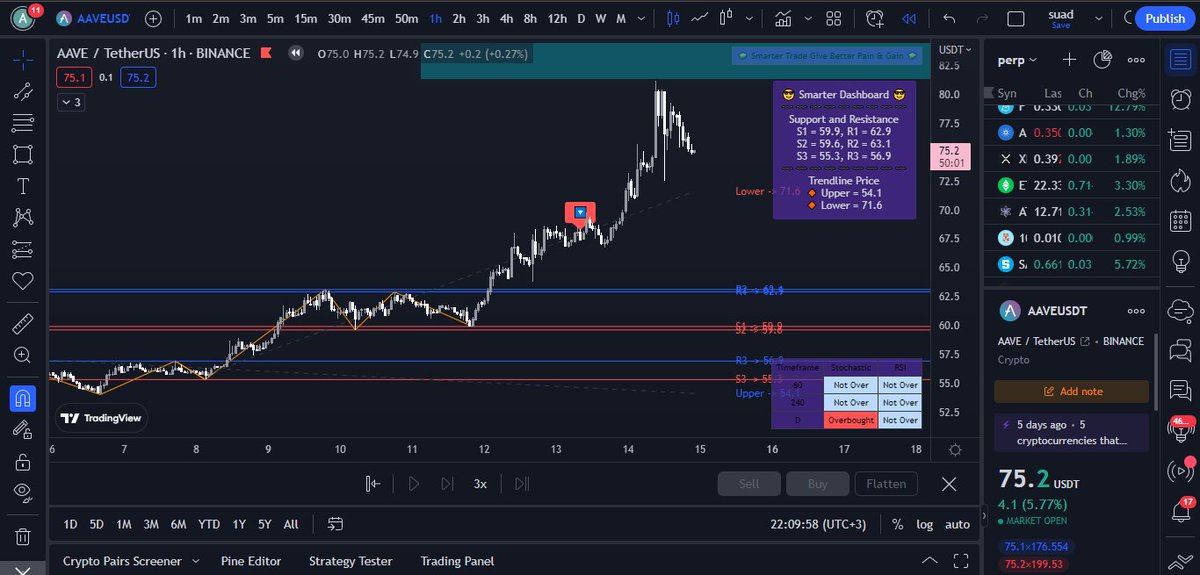
Task: Open the prediction and measurement tools
Action: 22,249
